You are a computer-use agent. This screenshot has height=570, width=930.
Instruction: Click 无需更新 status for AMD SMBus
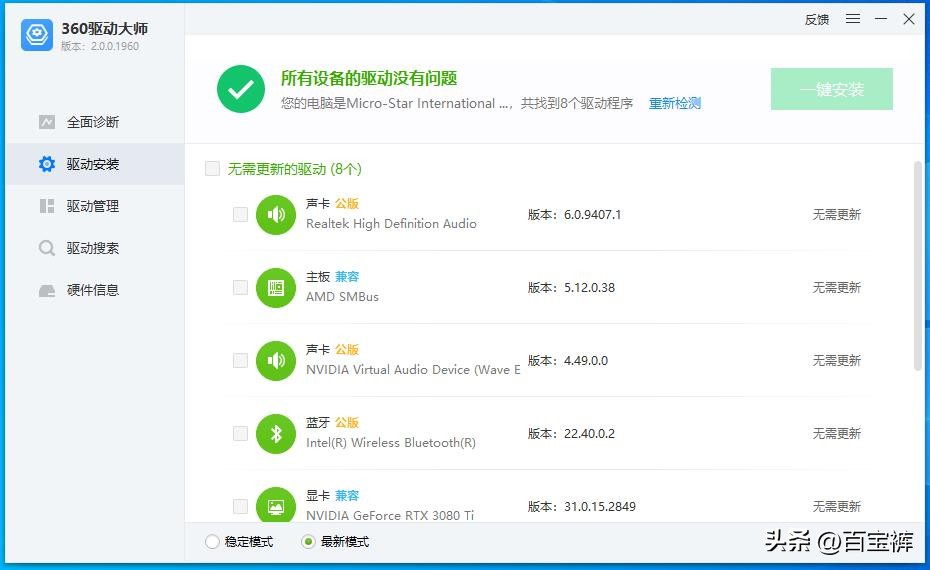pos(836,288)
